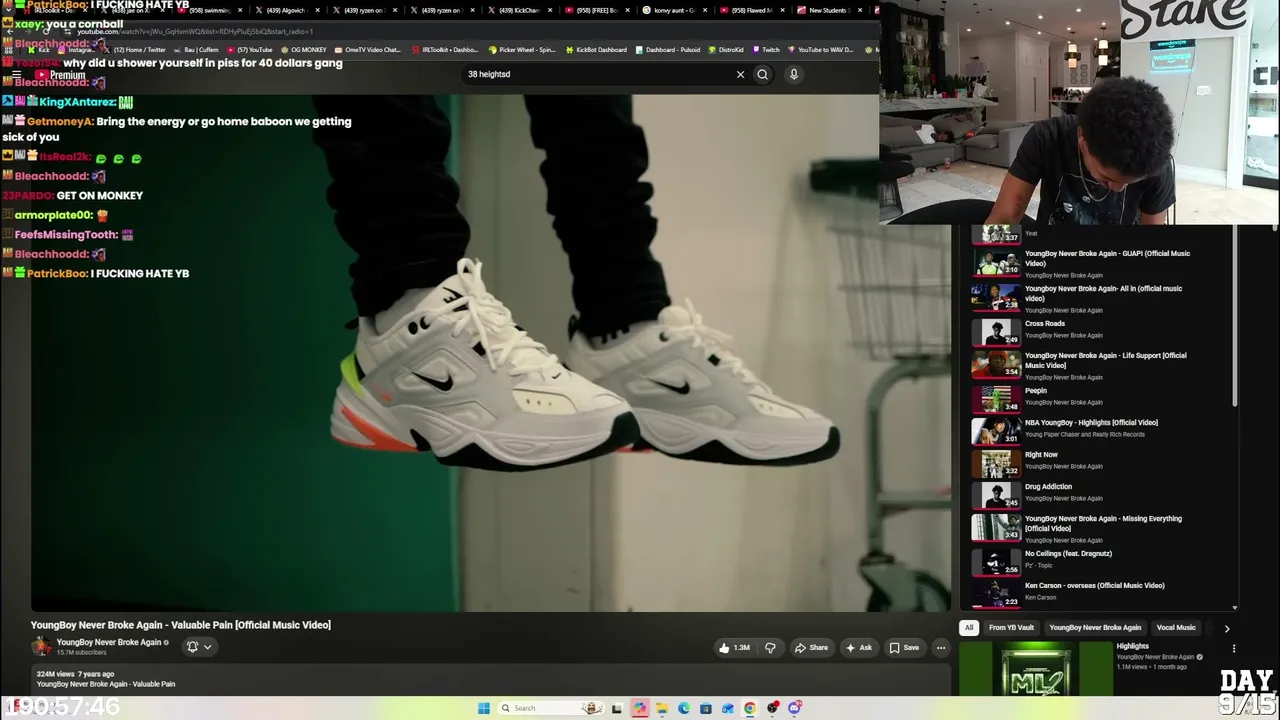Select the Vocal Music chip
The width and height of the screenshot is (1280, 720).
[1176, 628]
